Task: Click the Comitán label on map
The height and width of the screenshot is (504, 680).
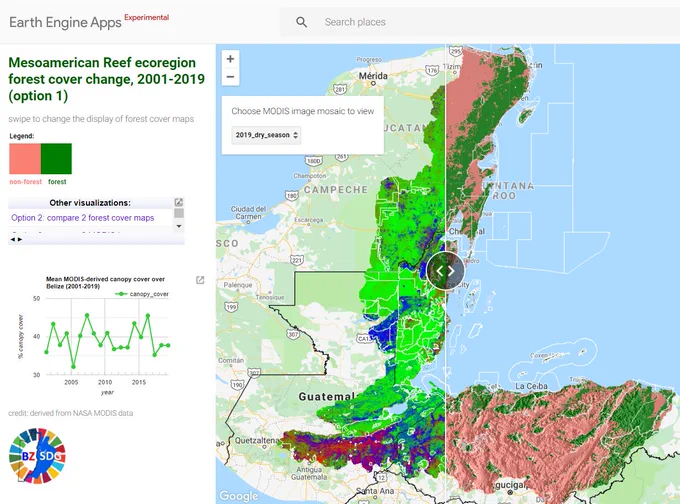Action: pyautogui.click(x=231, y=360)
